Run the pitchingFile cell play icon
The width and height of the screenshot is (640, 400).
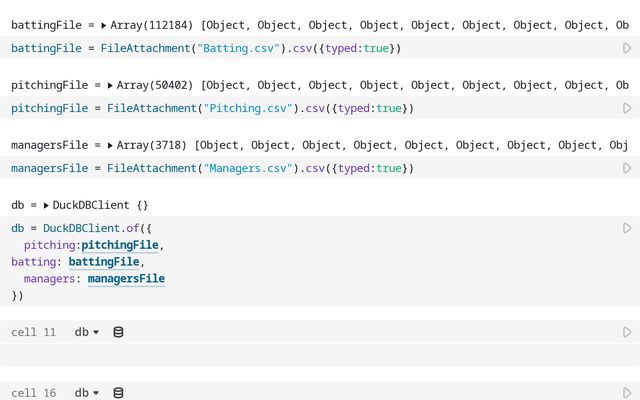tap(627, 108)
